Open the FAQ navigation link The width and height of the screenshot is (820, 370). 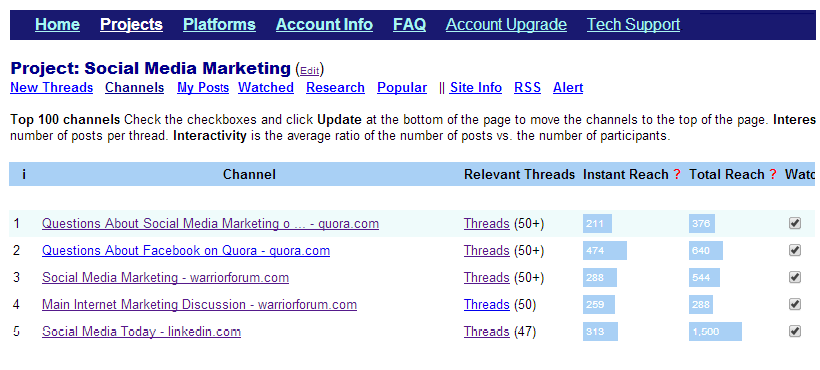pyautogui.click(x=409, y=25)
